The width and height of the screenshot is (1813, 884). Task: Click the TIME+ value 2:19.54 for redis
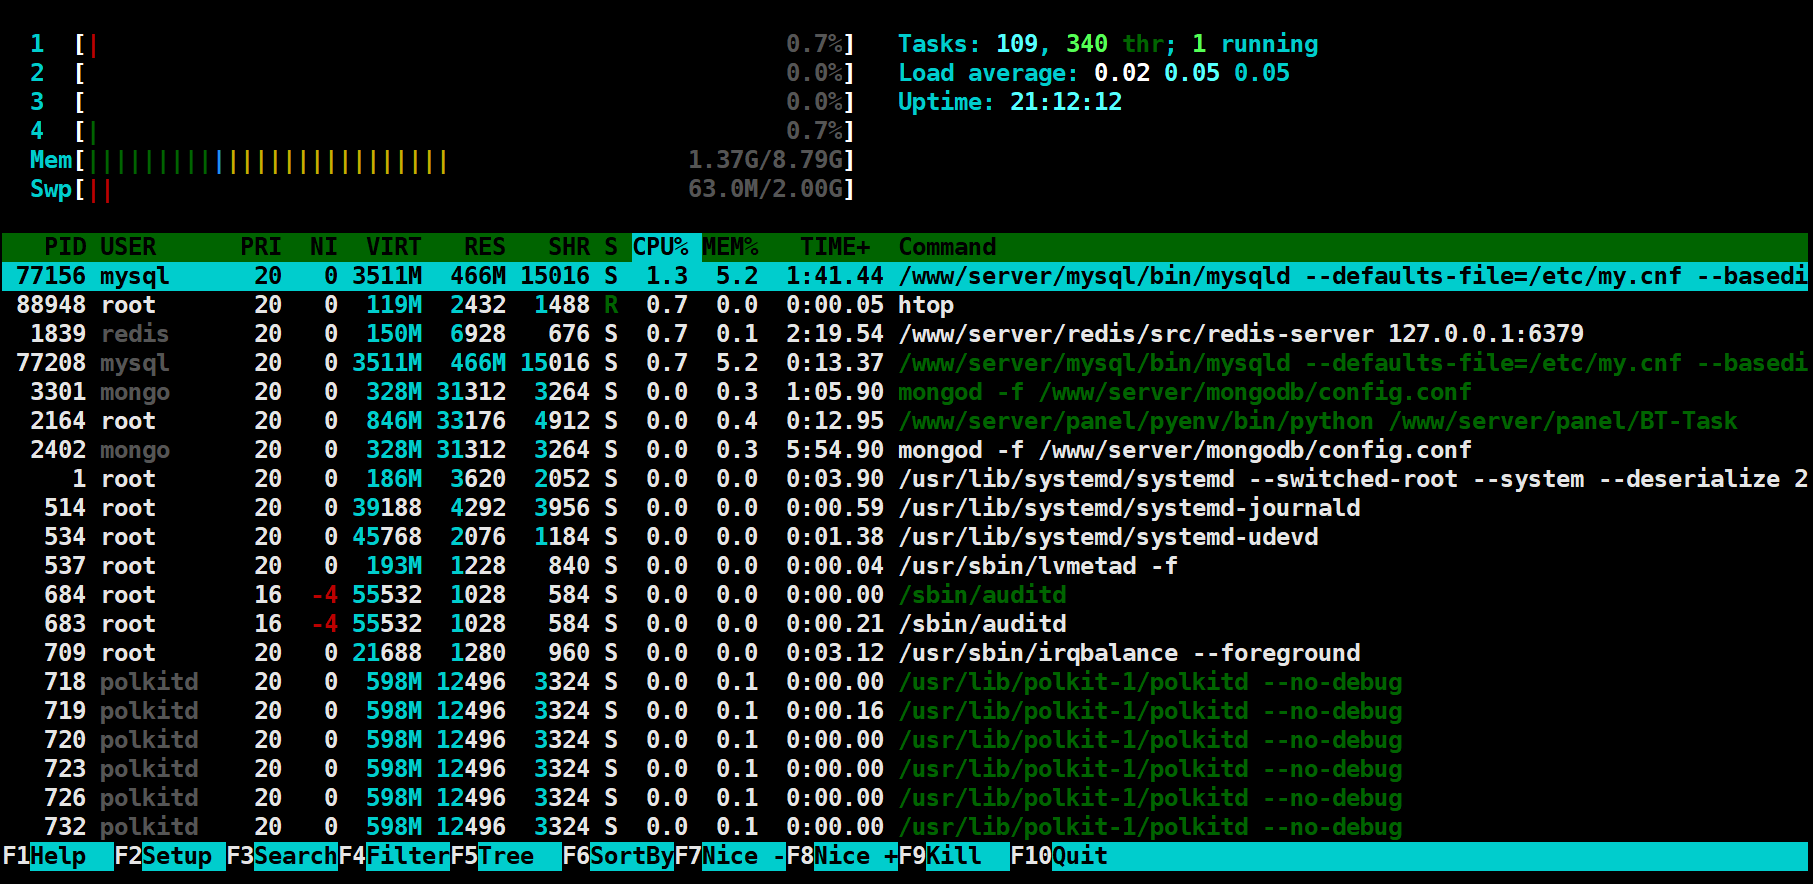pyautogui.click(x=835, y=334)
